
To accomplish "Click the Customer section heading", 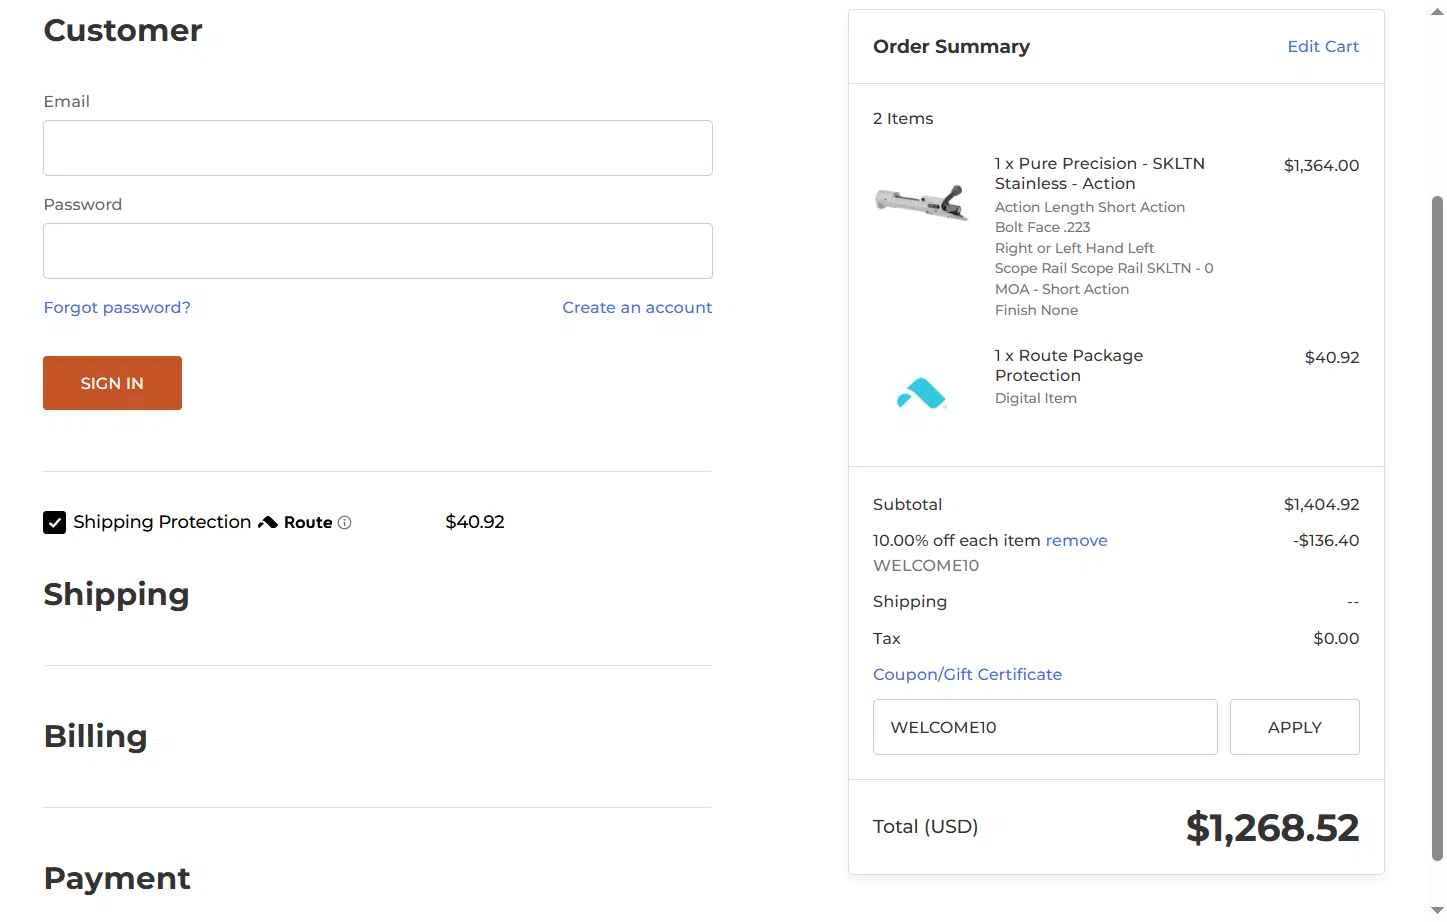I will [123, 31].
